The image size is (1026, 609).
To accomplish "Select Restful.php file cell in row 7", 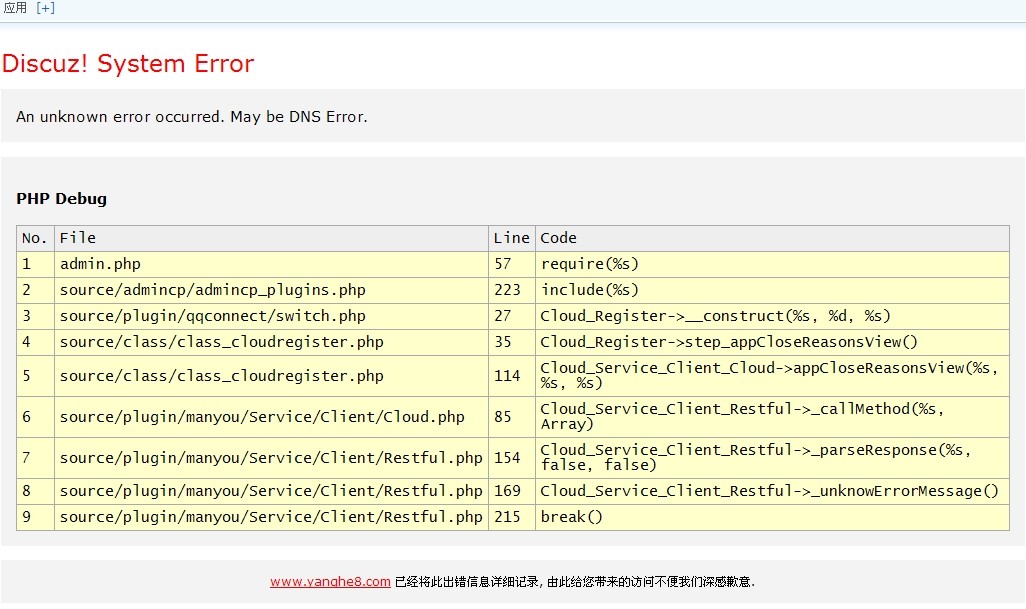I will 271,458.
